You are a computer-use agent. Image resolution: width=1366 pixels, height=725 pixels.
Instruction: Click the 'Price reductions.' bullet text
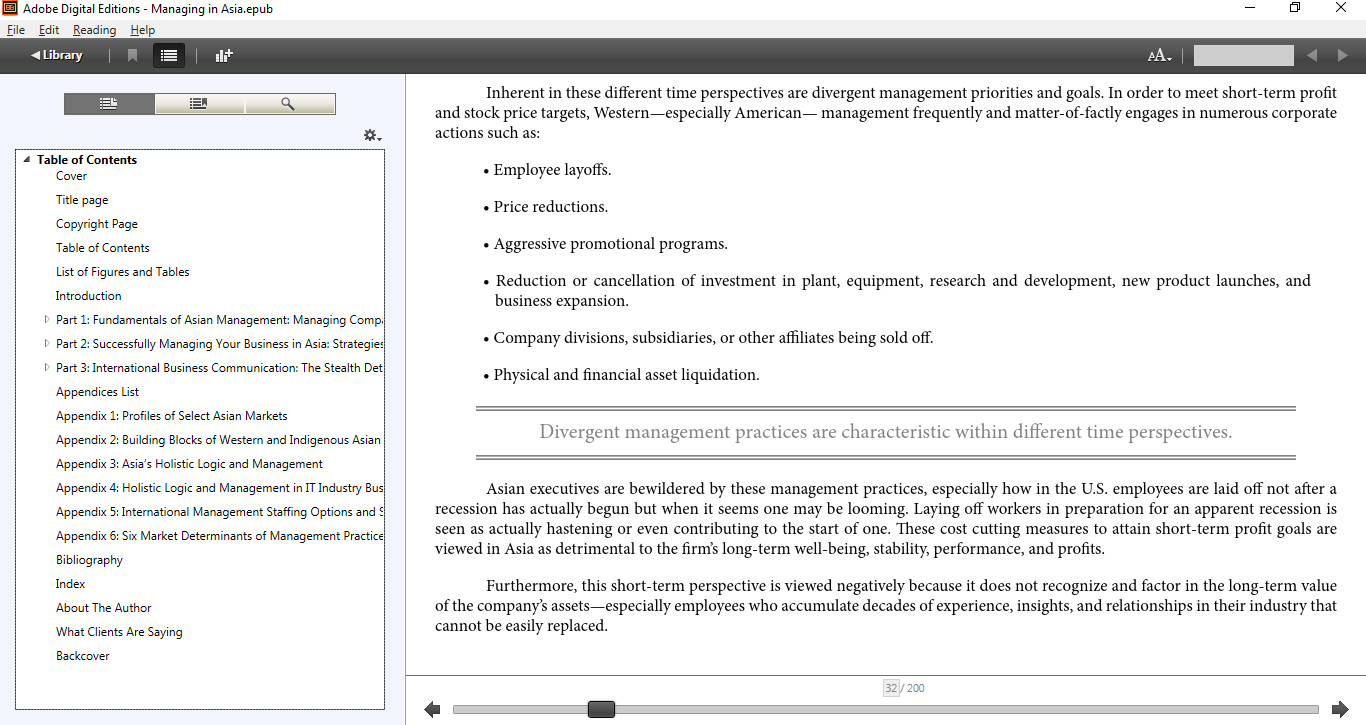click(551, 207)
